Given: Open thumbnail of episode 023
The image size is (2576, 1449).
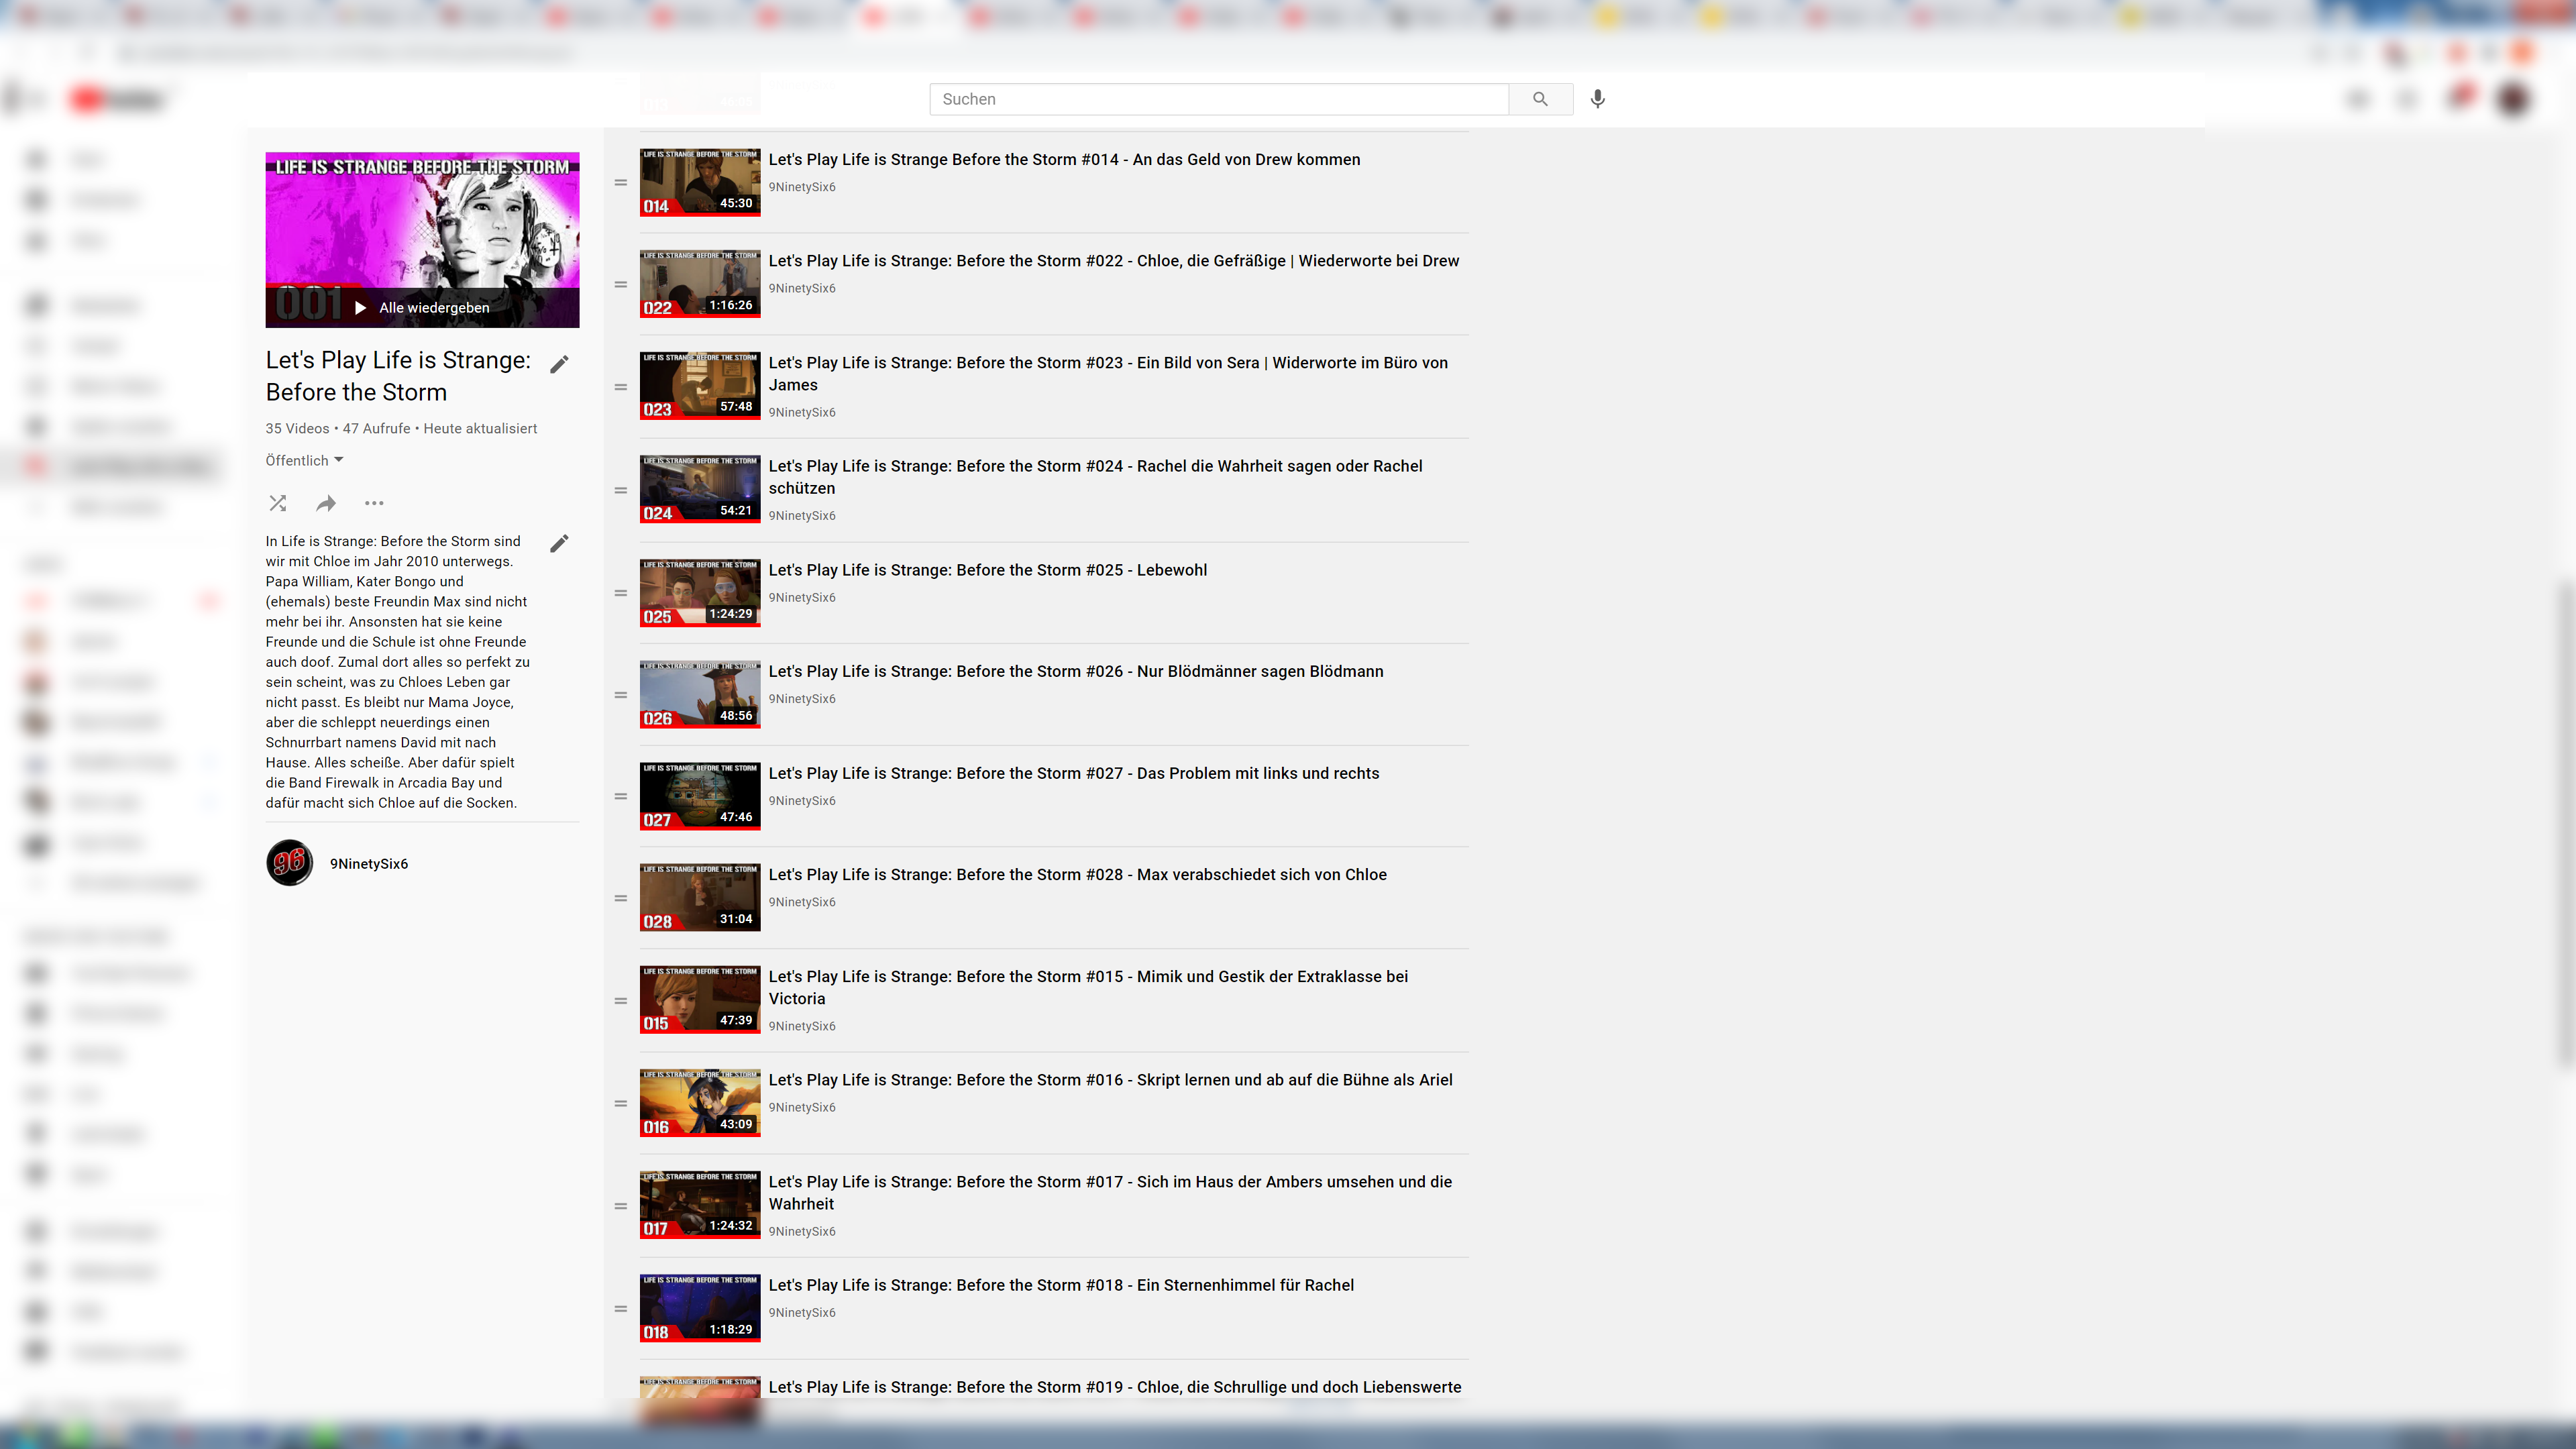Looking at the screenshot, I should click(700, 386).
